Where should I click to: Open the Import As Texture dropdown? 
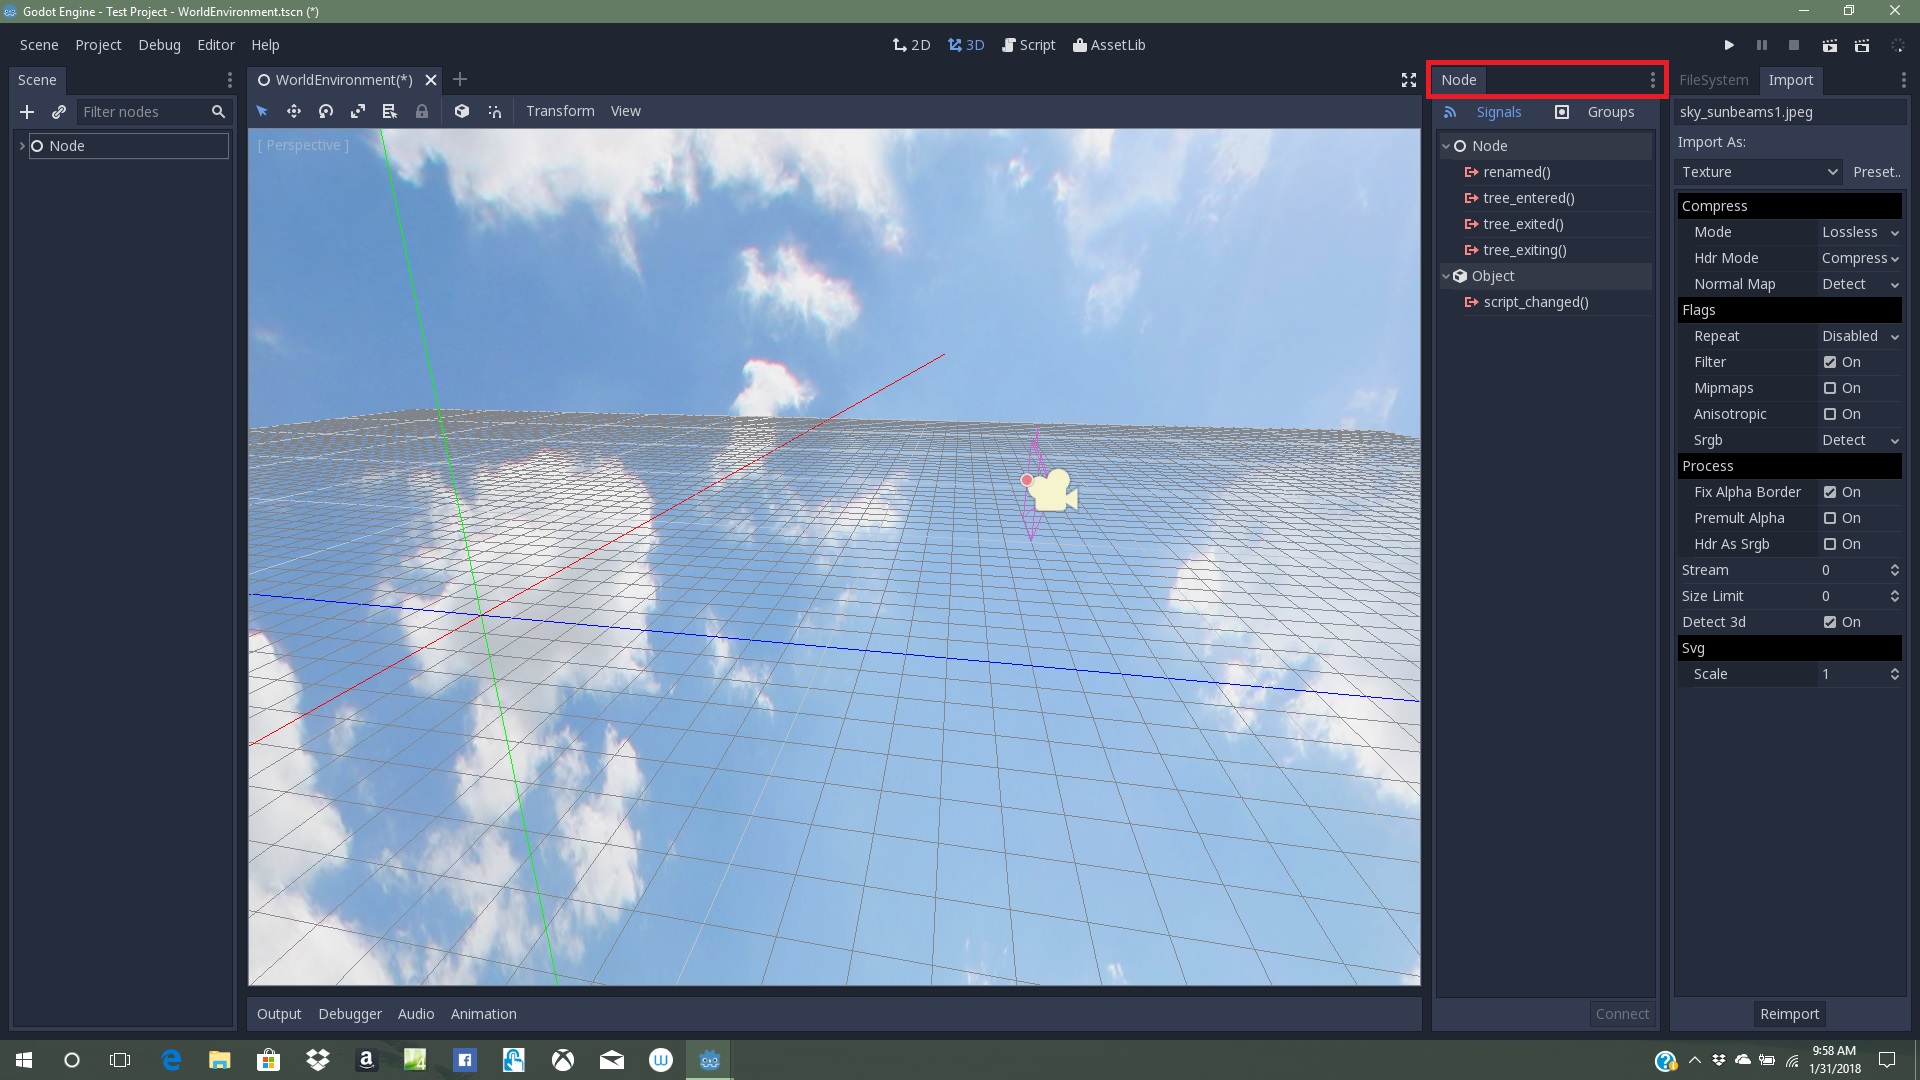[1759, 172]
